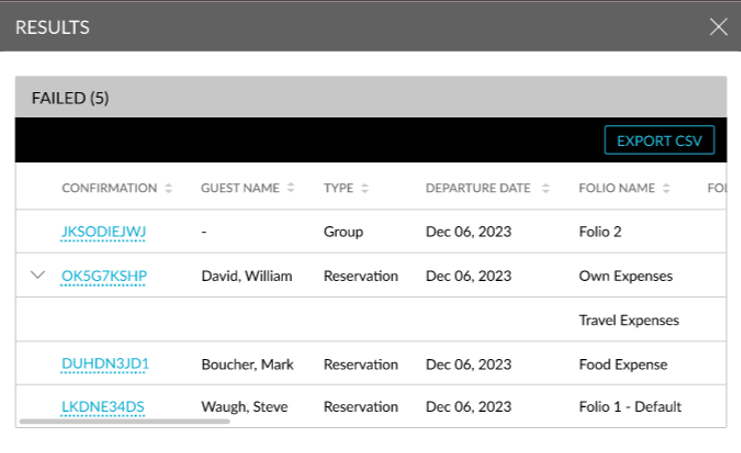Screen dimensions: 741x453
Task: Collapse the OK5G7KSHP row chevron
Action: pos(38,275)
